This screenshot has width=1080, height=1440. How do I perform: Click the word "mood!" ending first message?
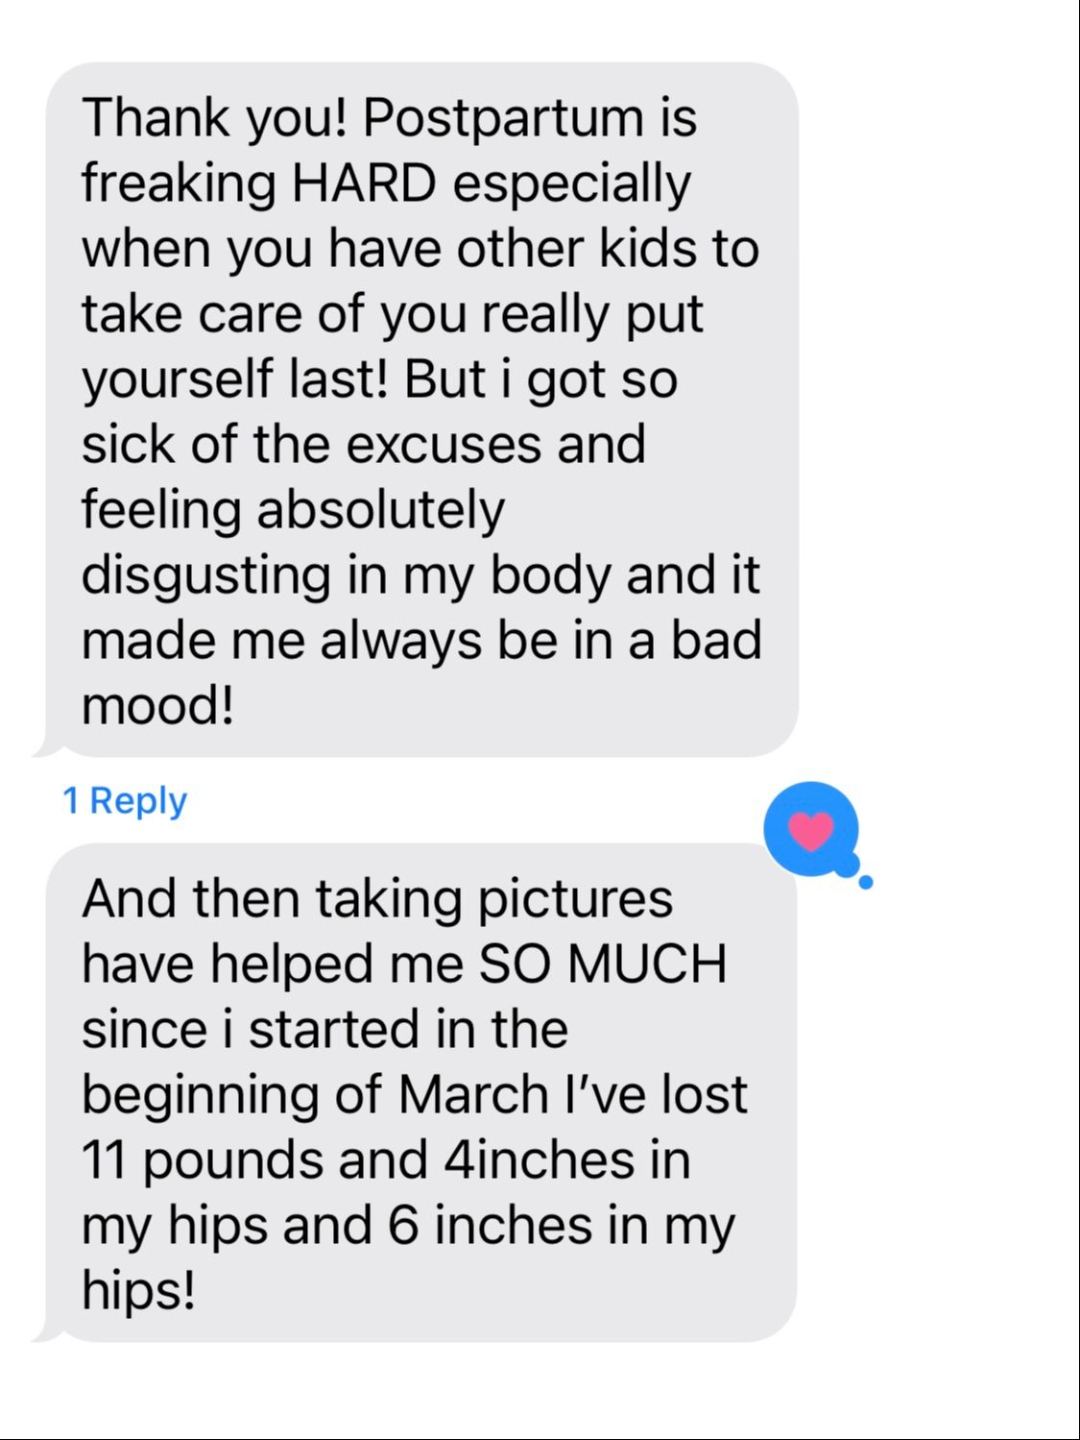[x=158, y=706]
